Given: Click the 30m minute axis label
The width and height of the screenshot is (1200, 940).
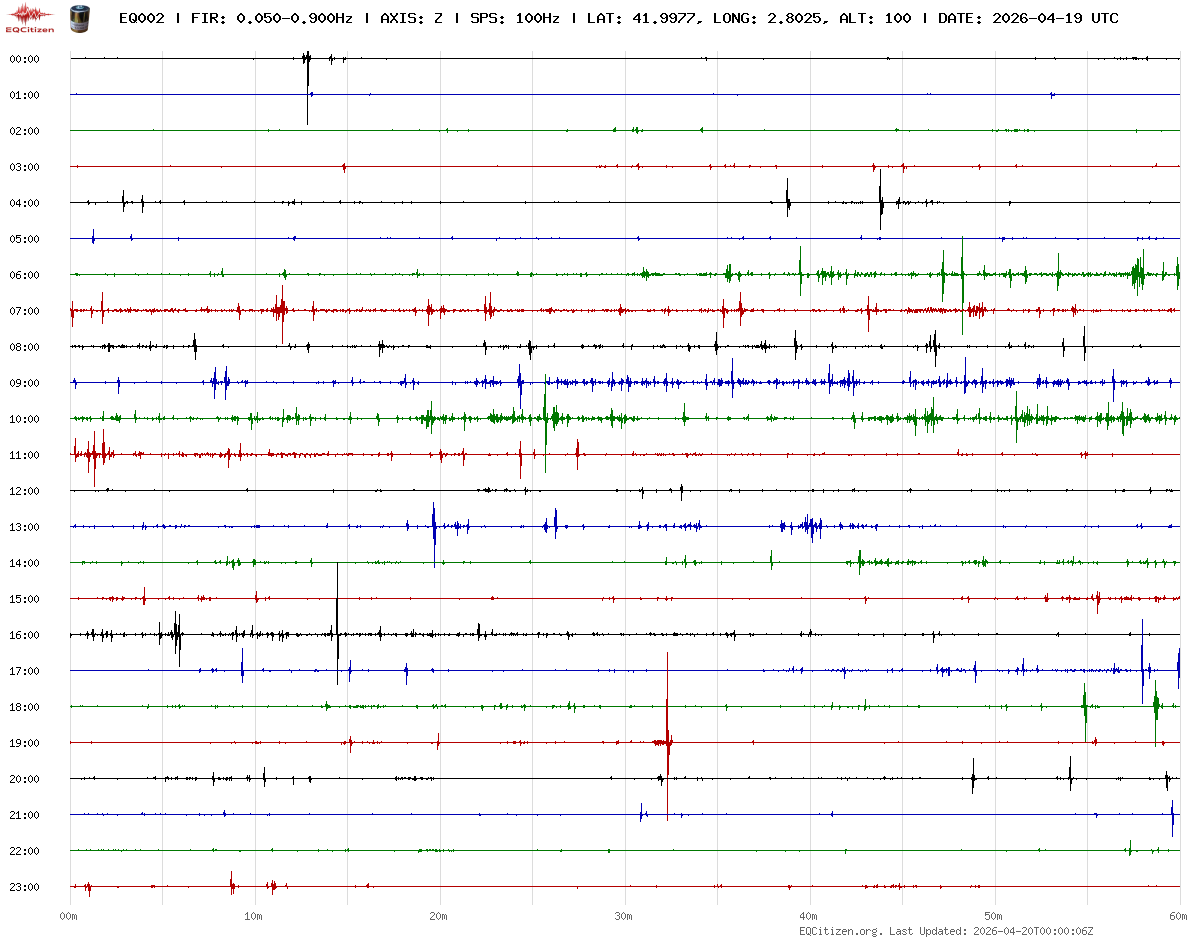Looking at the screenshot, I should pos(624,916).
